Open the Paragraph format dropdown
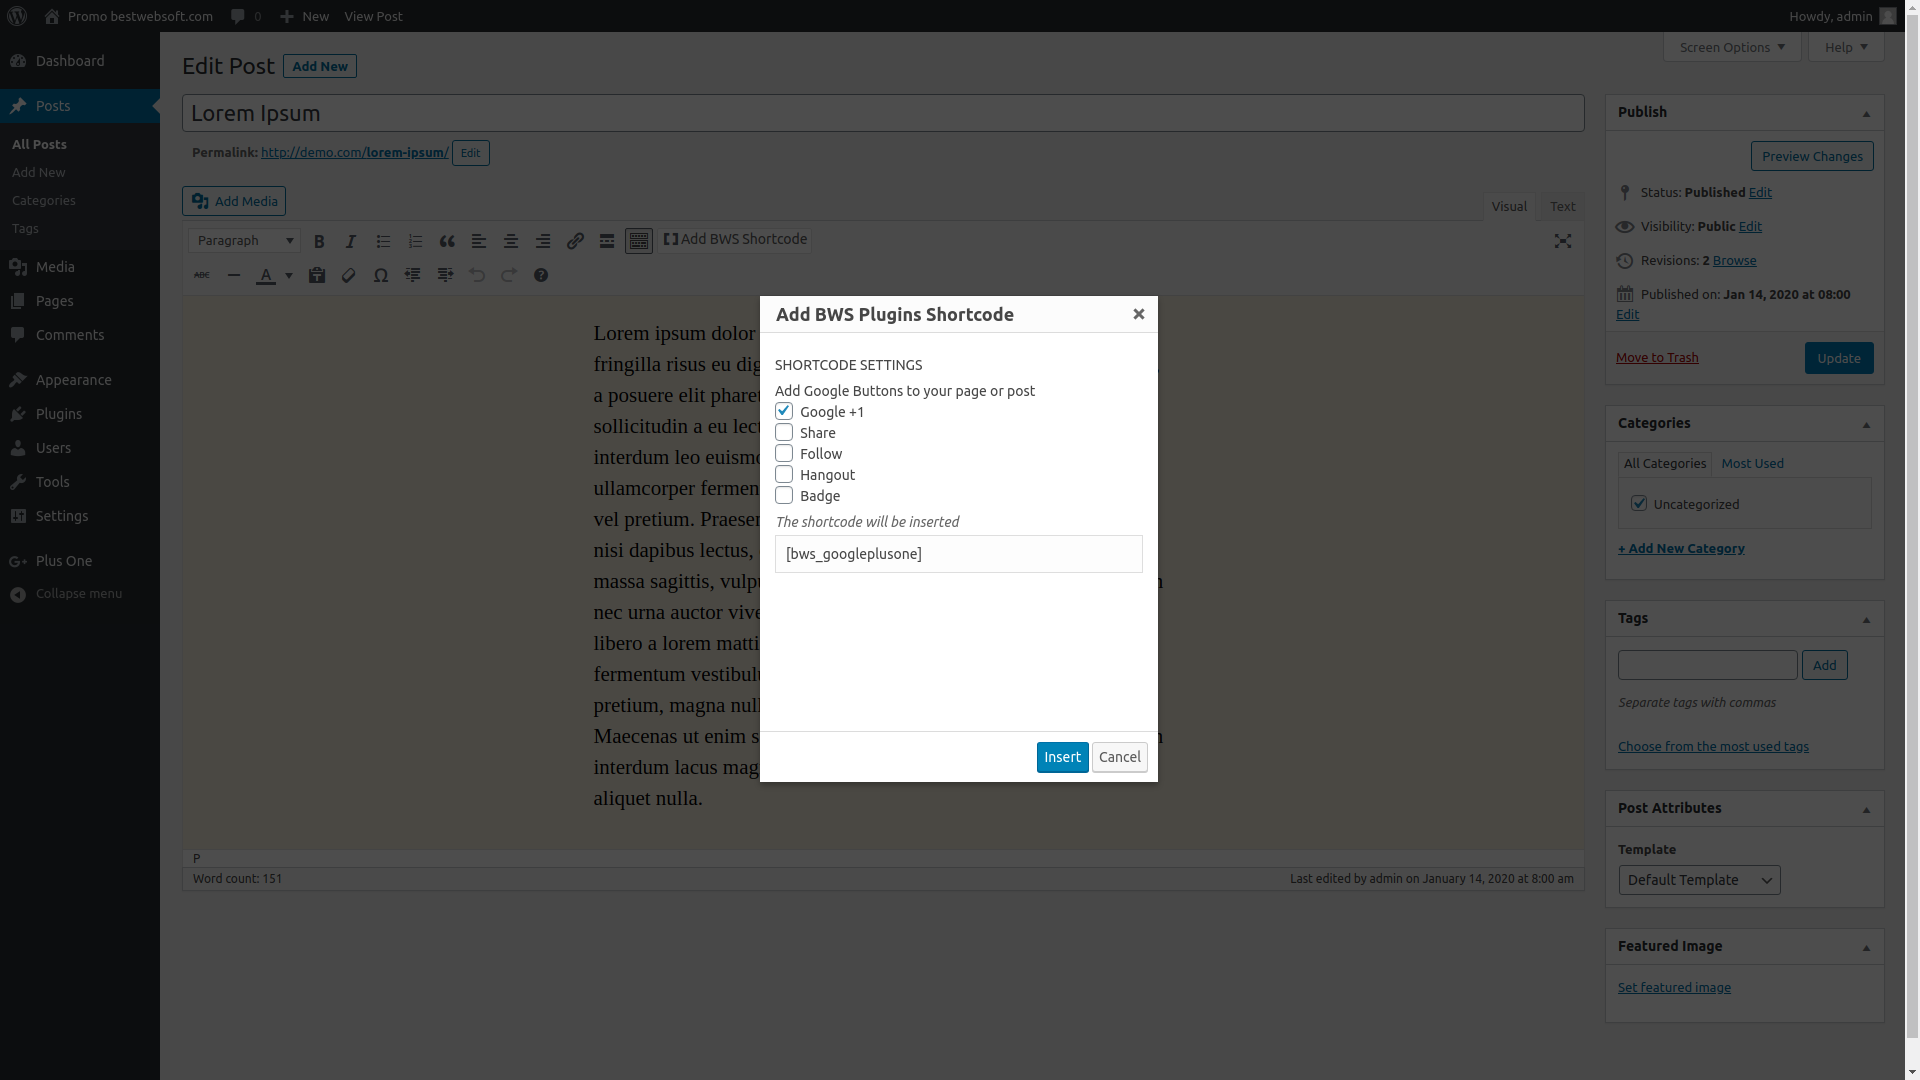This screenshot has width=1920, height=1080. point(245,241)
